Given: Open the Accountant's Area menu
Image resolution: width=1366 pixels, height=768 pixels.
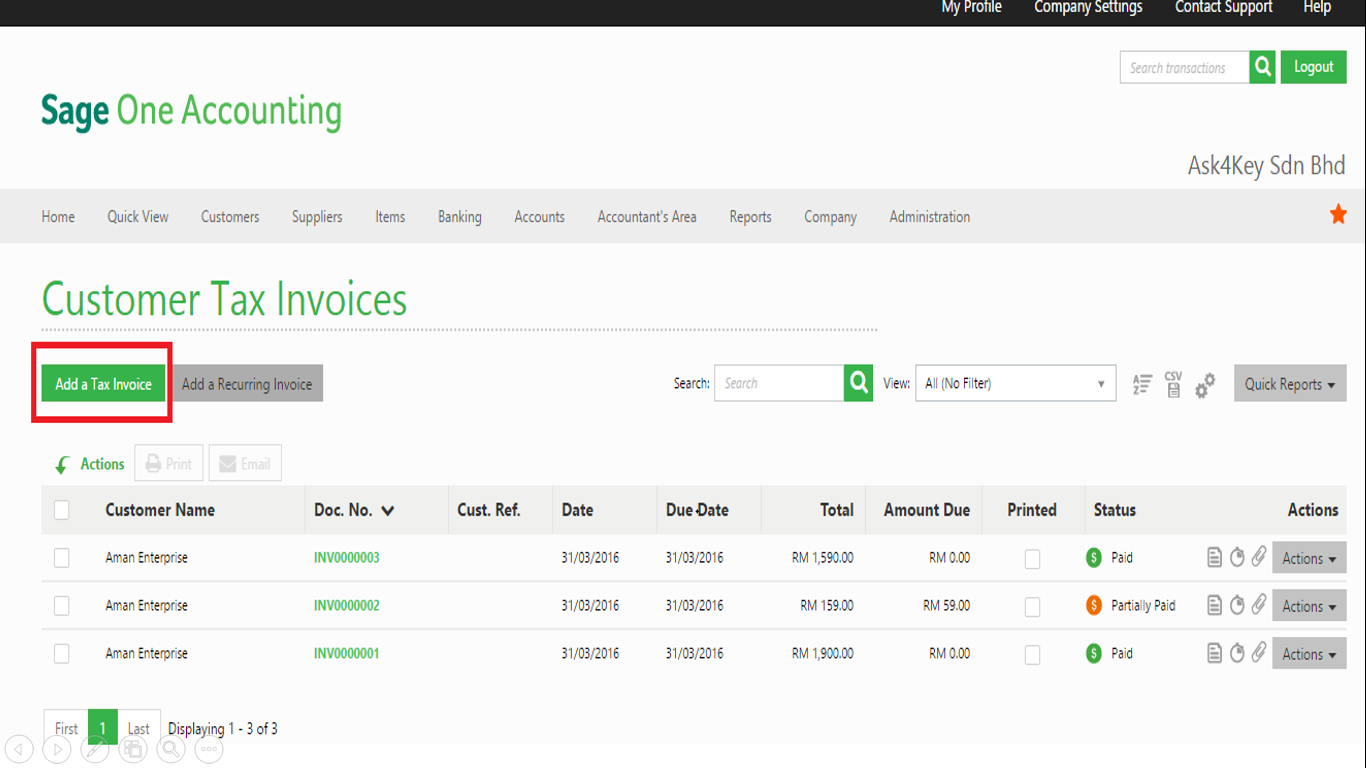Looking at the screenshot, I should pos(647,216).
